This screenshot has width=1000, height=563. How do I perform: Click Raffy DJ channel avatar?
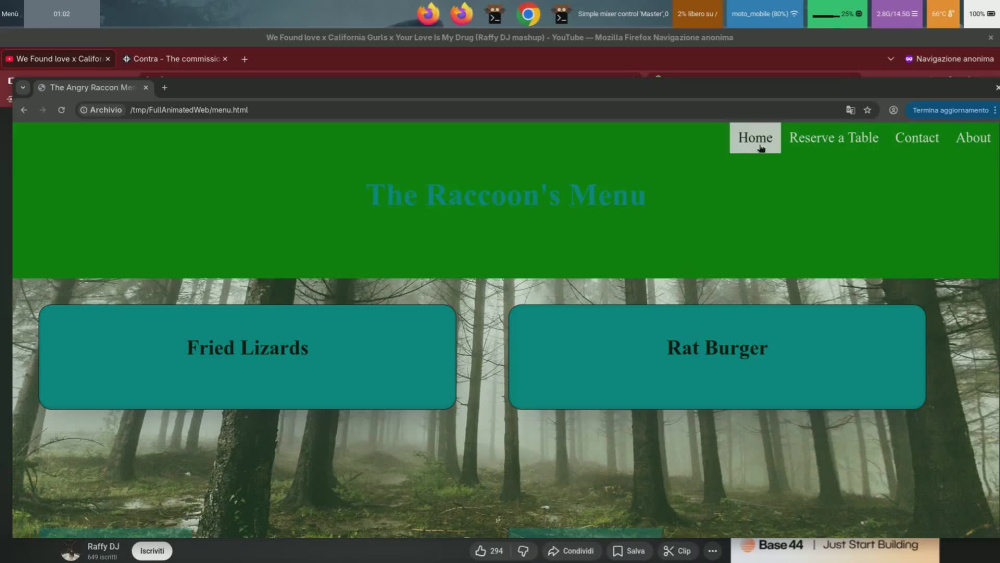pos(71,551)
